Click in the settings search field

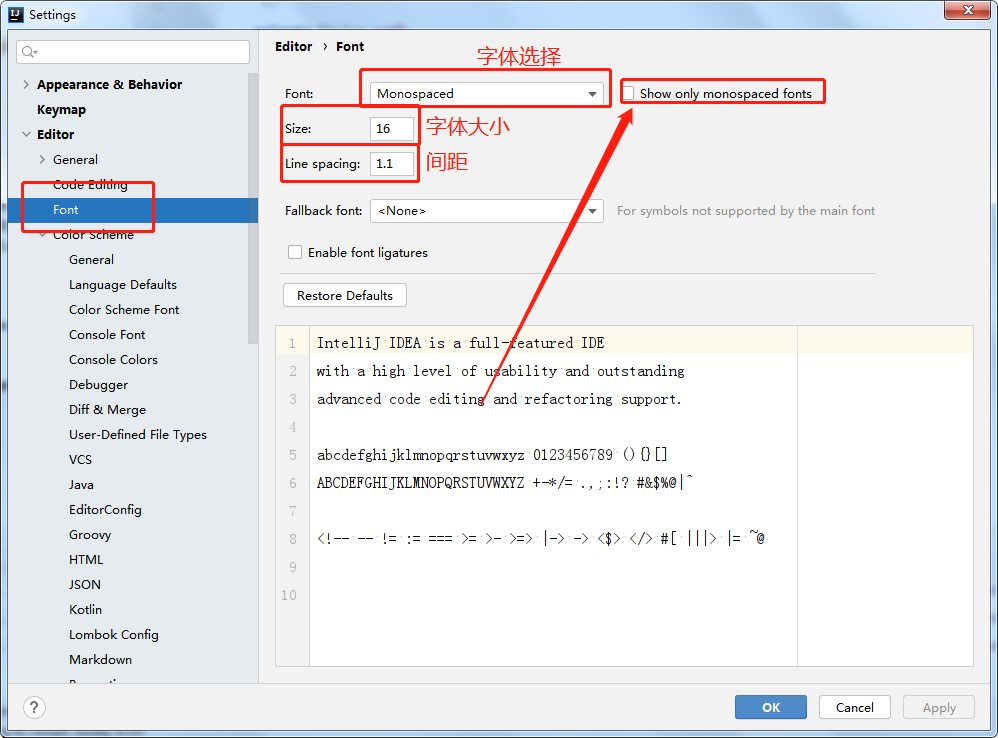[133, 52]
